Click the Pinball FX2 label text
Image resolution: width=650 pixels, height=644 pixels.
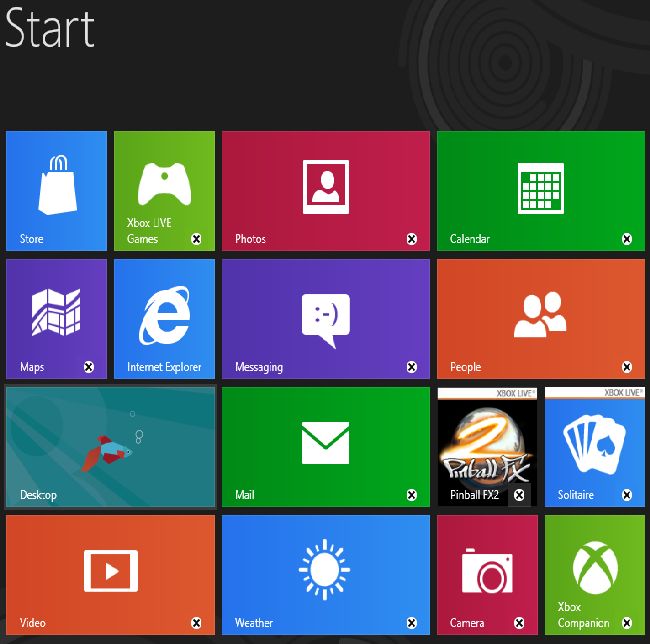(474, 495)
